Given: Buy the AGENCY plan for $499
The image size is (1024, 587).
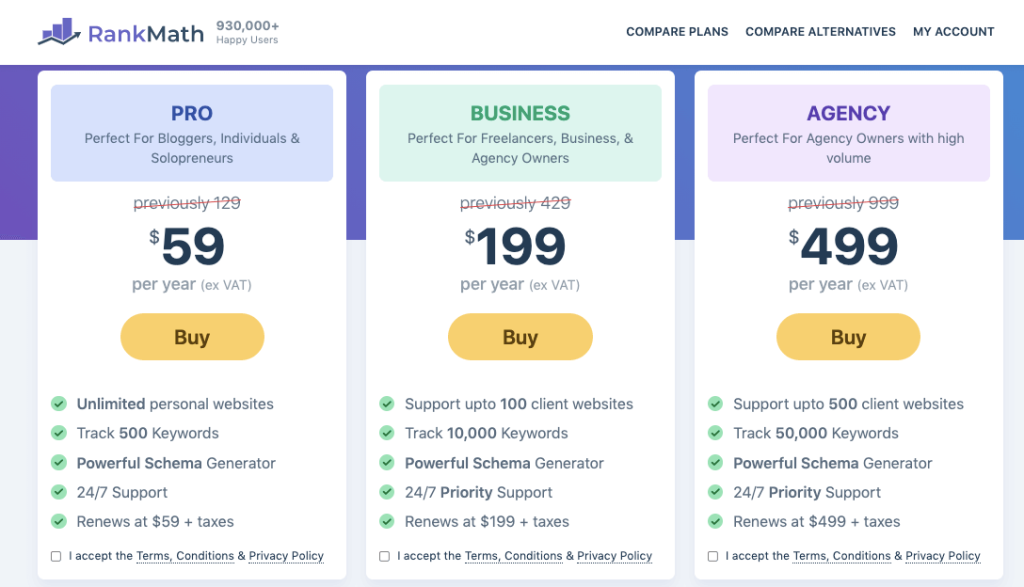Looking at the screenshot, I should coord(848,337).
